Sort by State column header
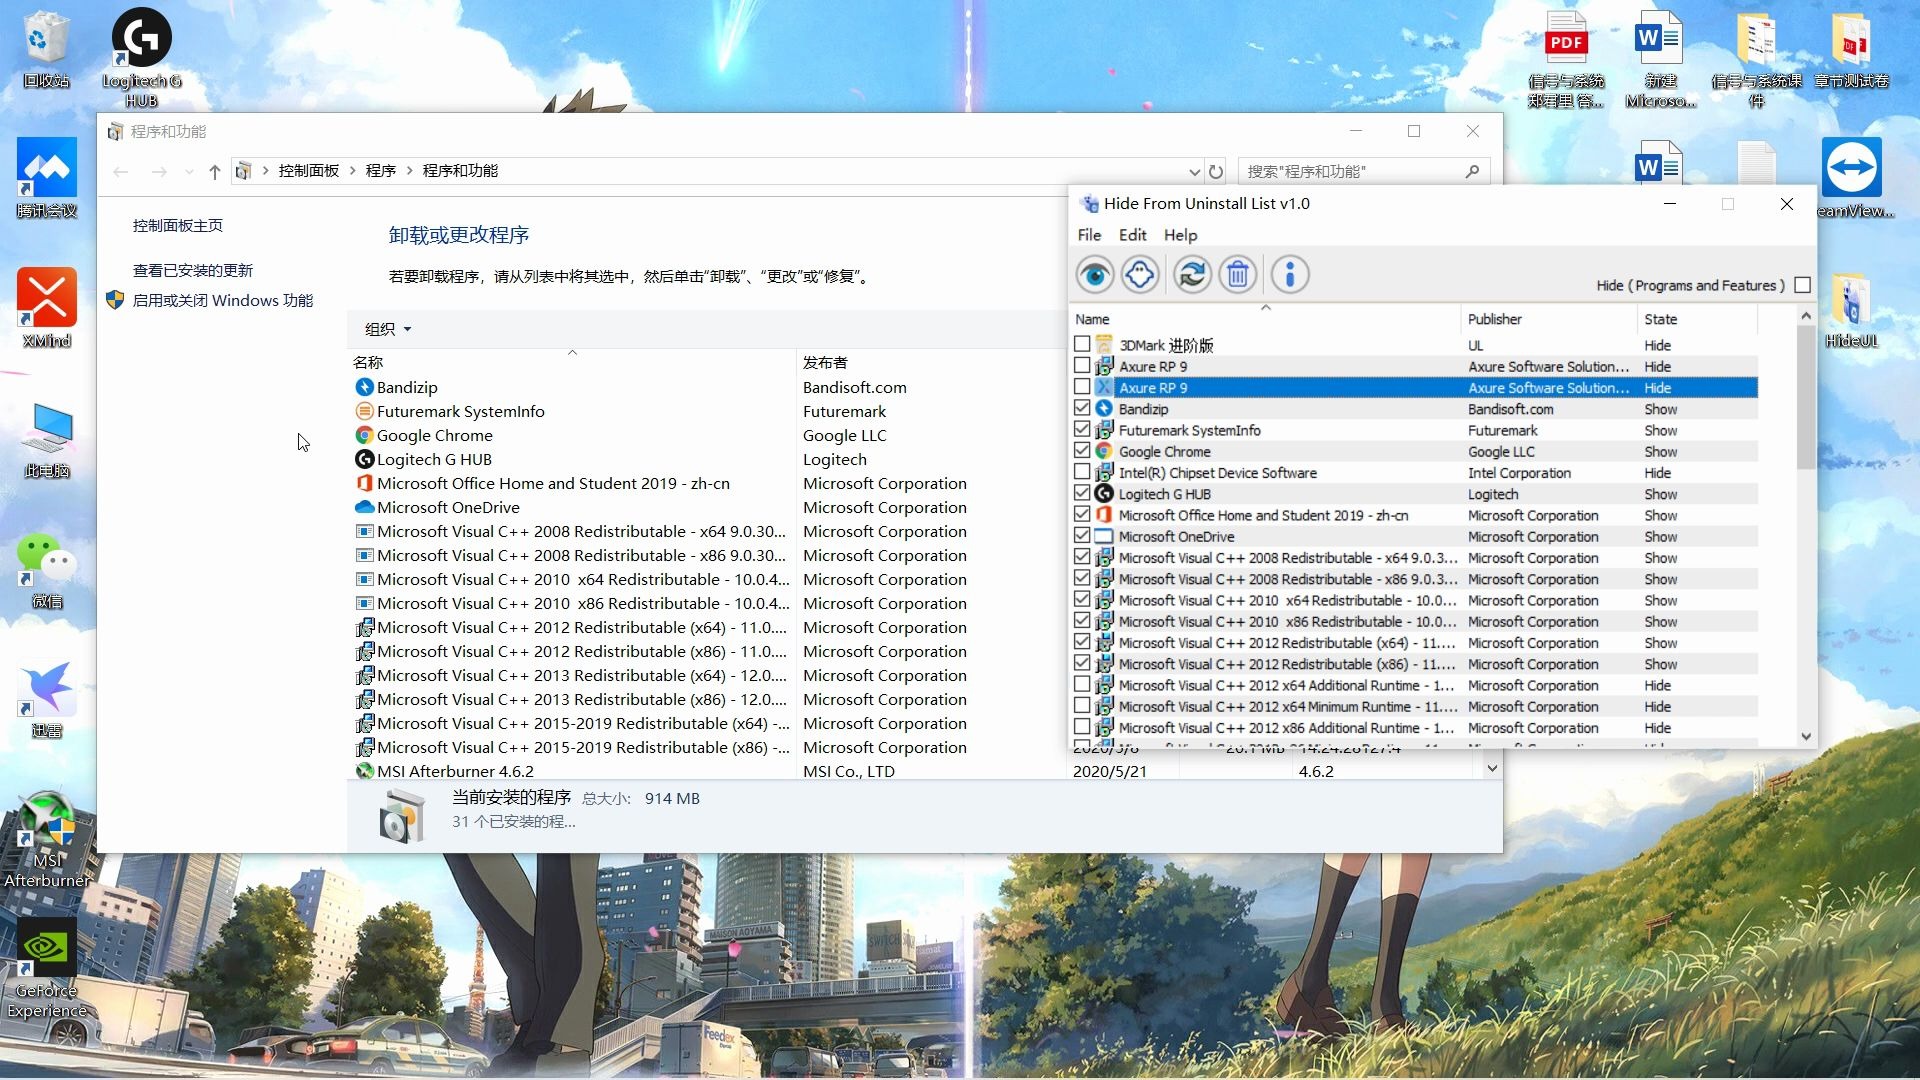Screen dimensions: 1920x1080 [1697, 319]
